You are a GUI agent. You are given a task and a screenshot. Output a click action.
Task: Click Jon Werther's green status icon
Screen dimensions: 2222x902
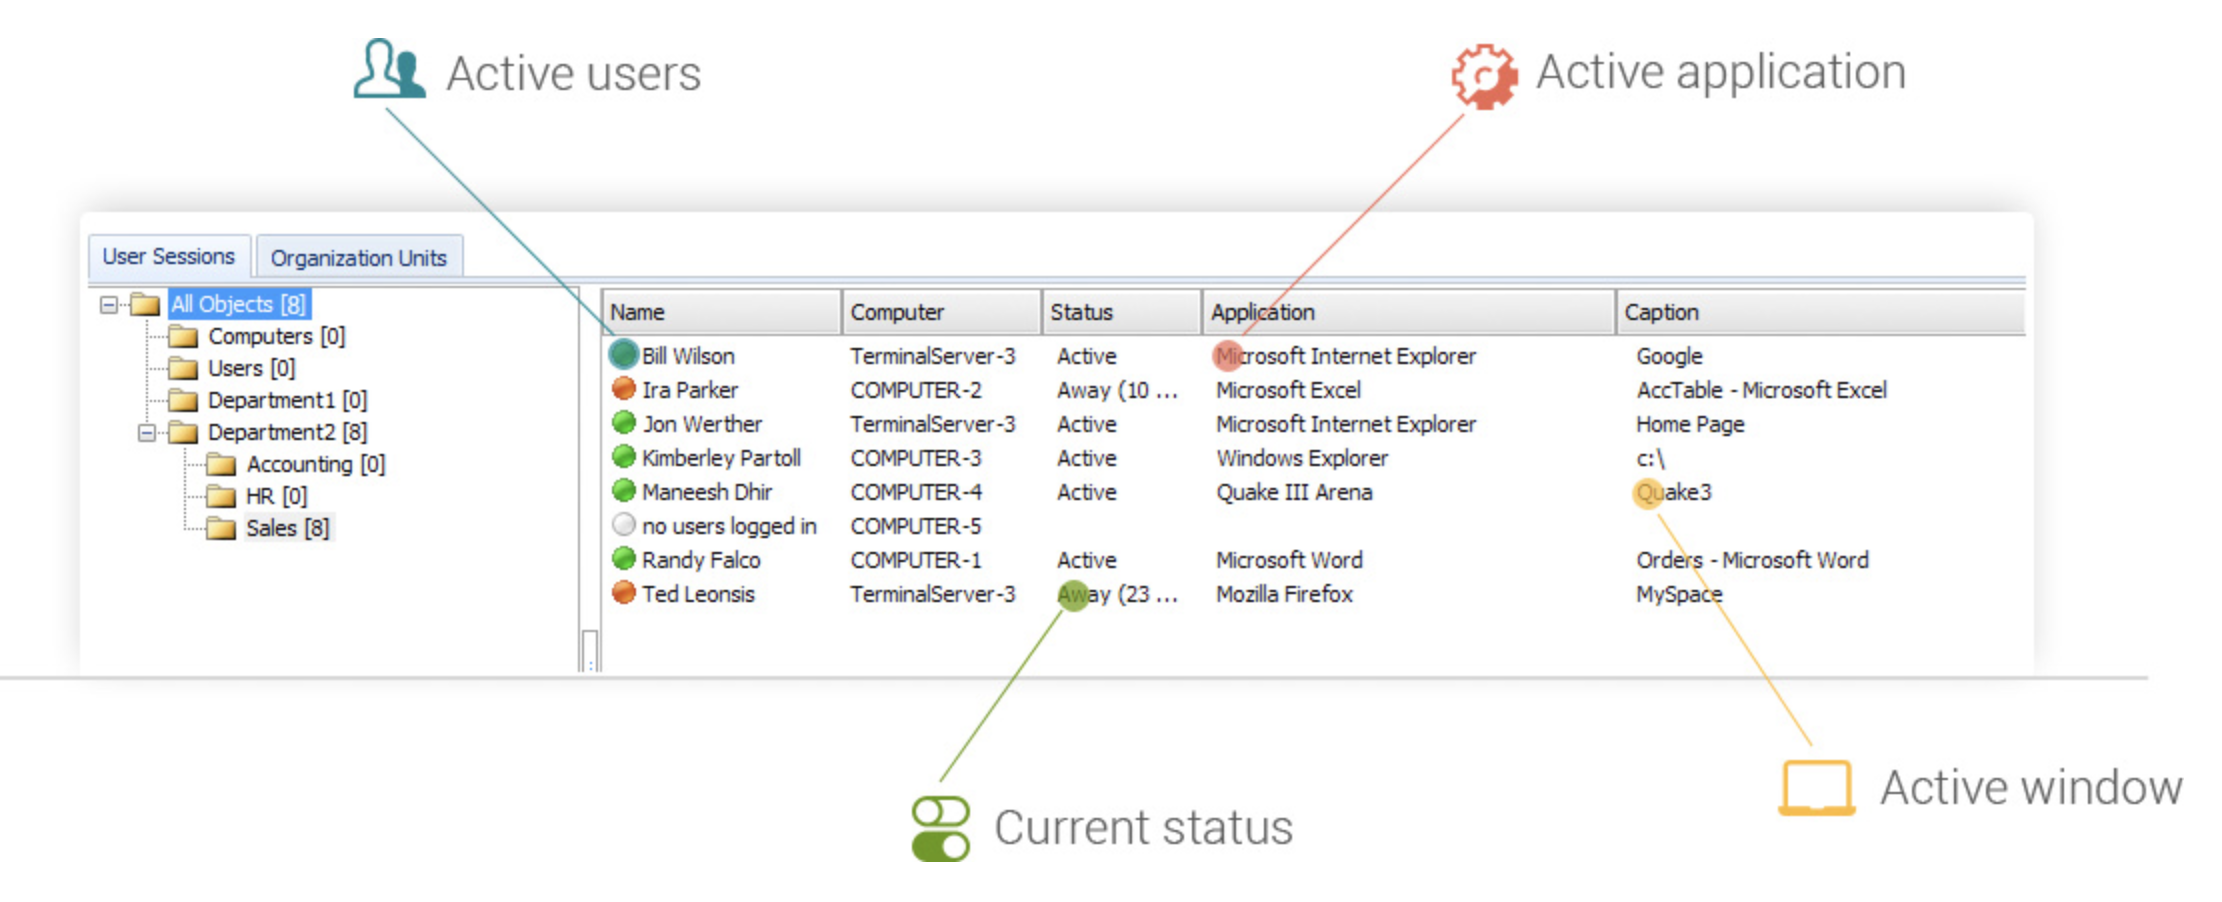pos(624,422)
